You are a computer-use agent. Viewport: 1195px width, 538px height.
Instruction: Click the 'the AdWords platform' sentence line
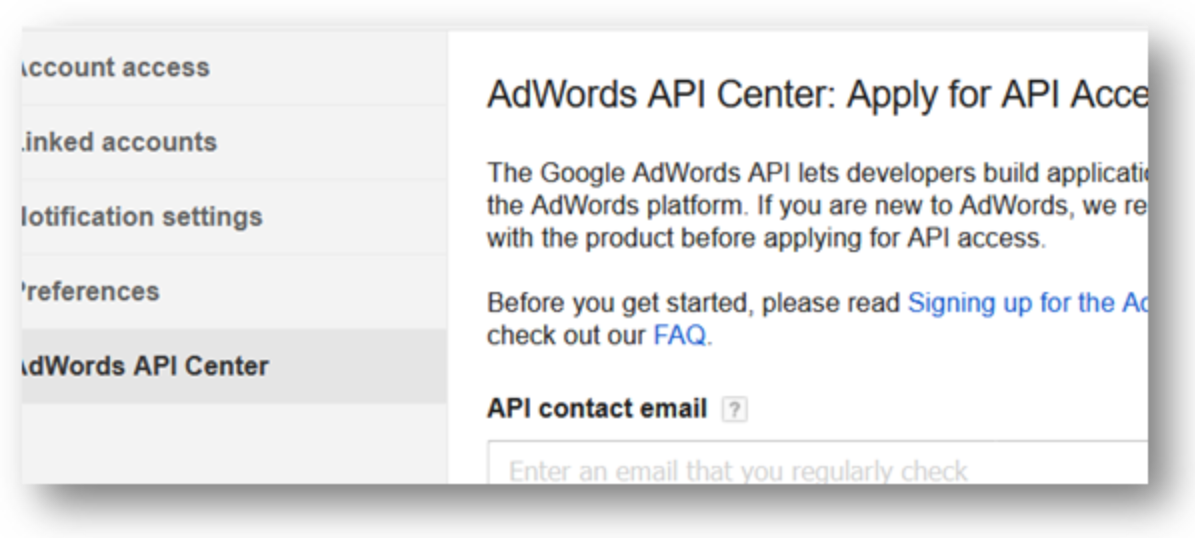[817, 206]
